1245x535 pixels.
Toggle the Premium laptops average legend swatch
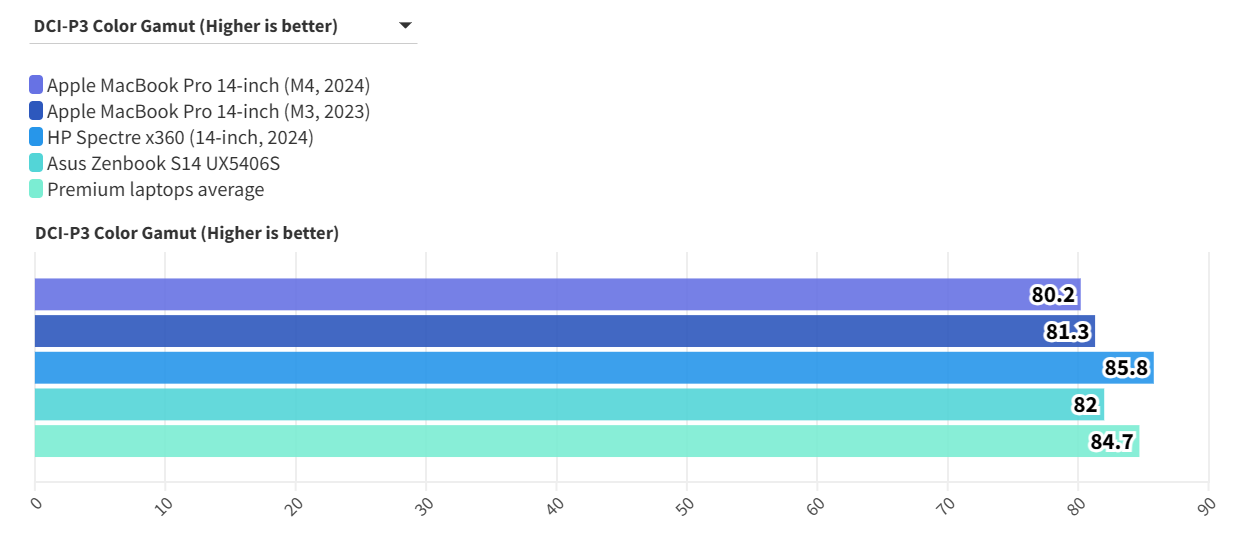click(x=37, y=189)
